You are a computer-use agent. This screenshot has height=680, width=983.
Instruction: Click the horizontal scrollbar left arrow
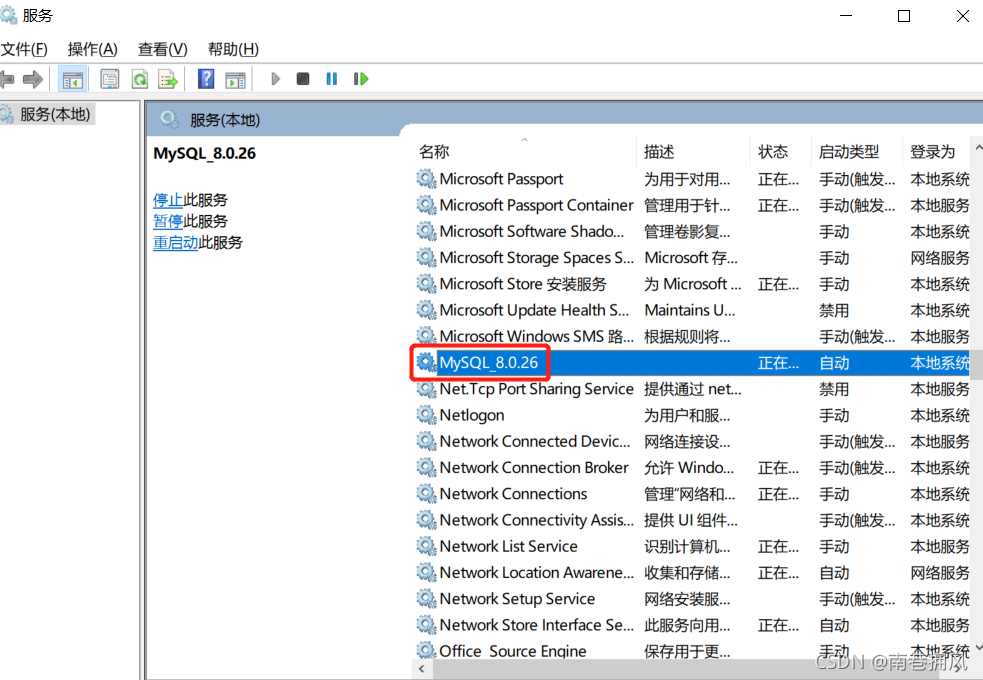tap(422, 669)
